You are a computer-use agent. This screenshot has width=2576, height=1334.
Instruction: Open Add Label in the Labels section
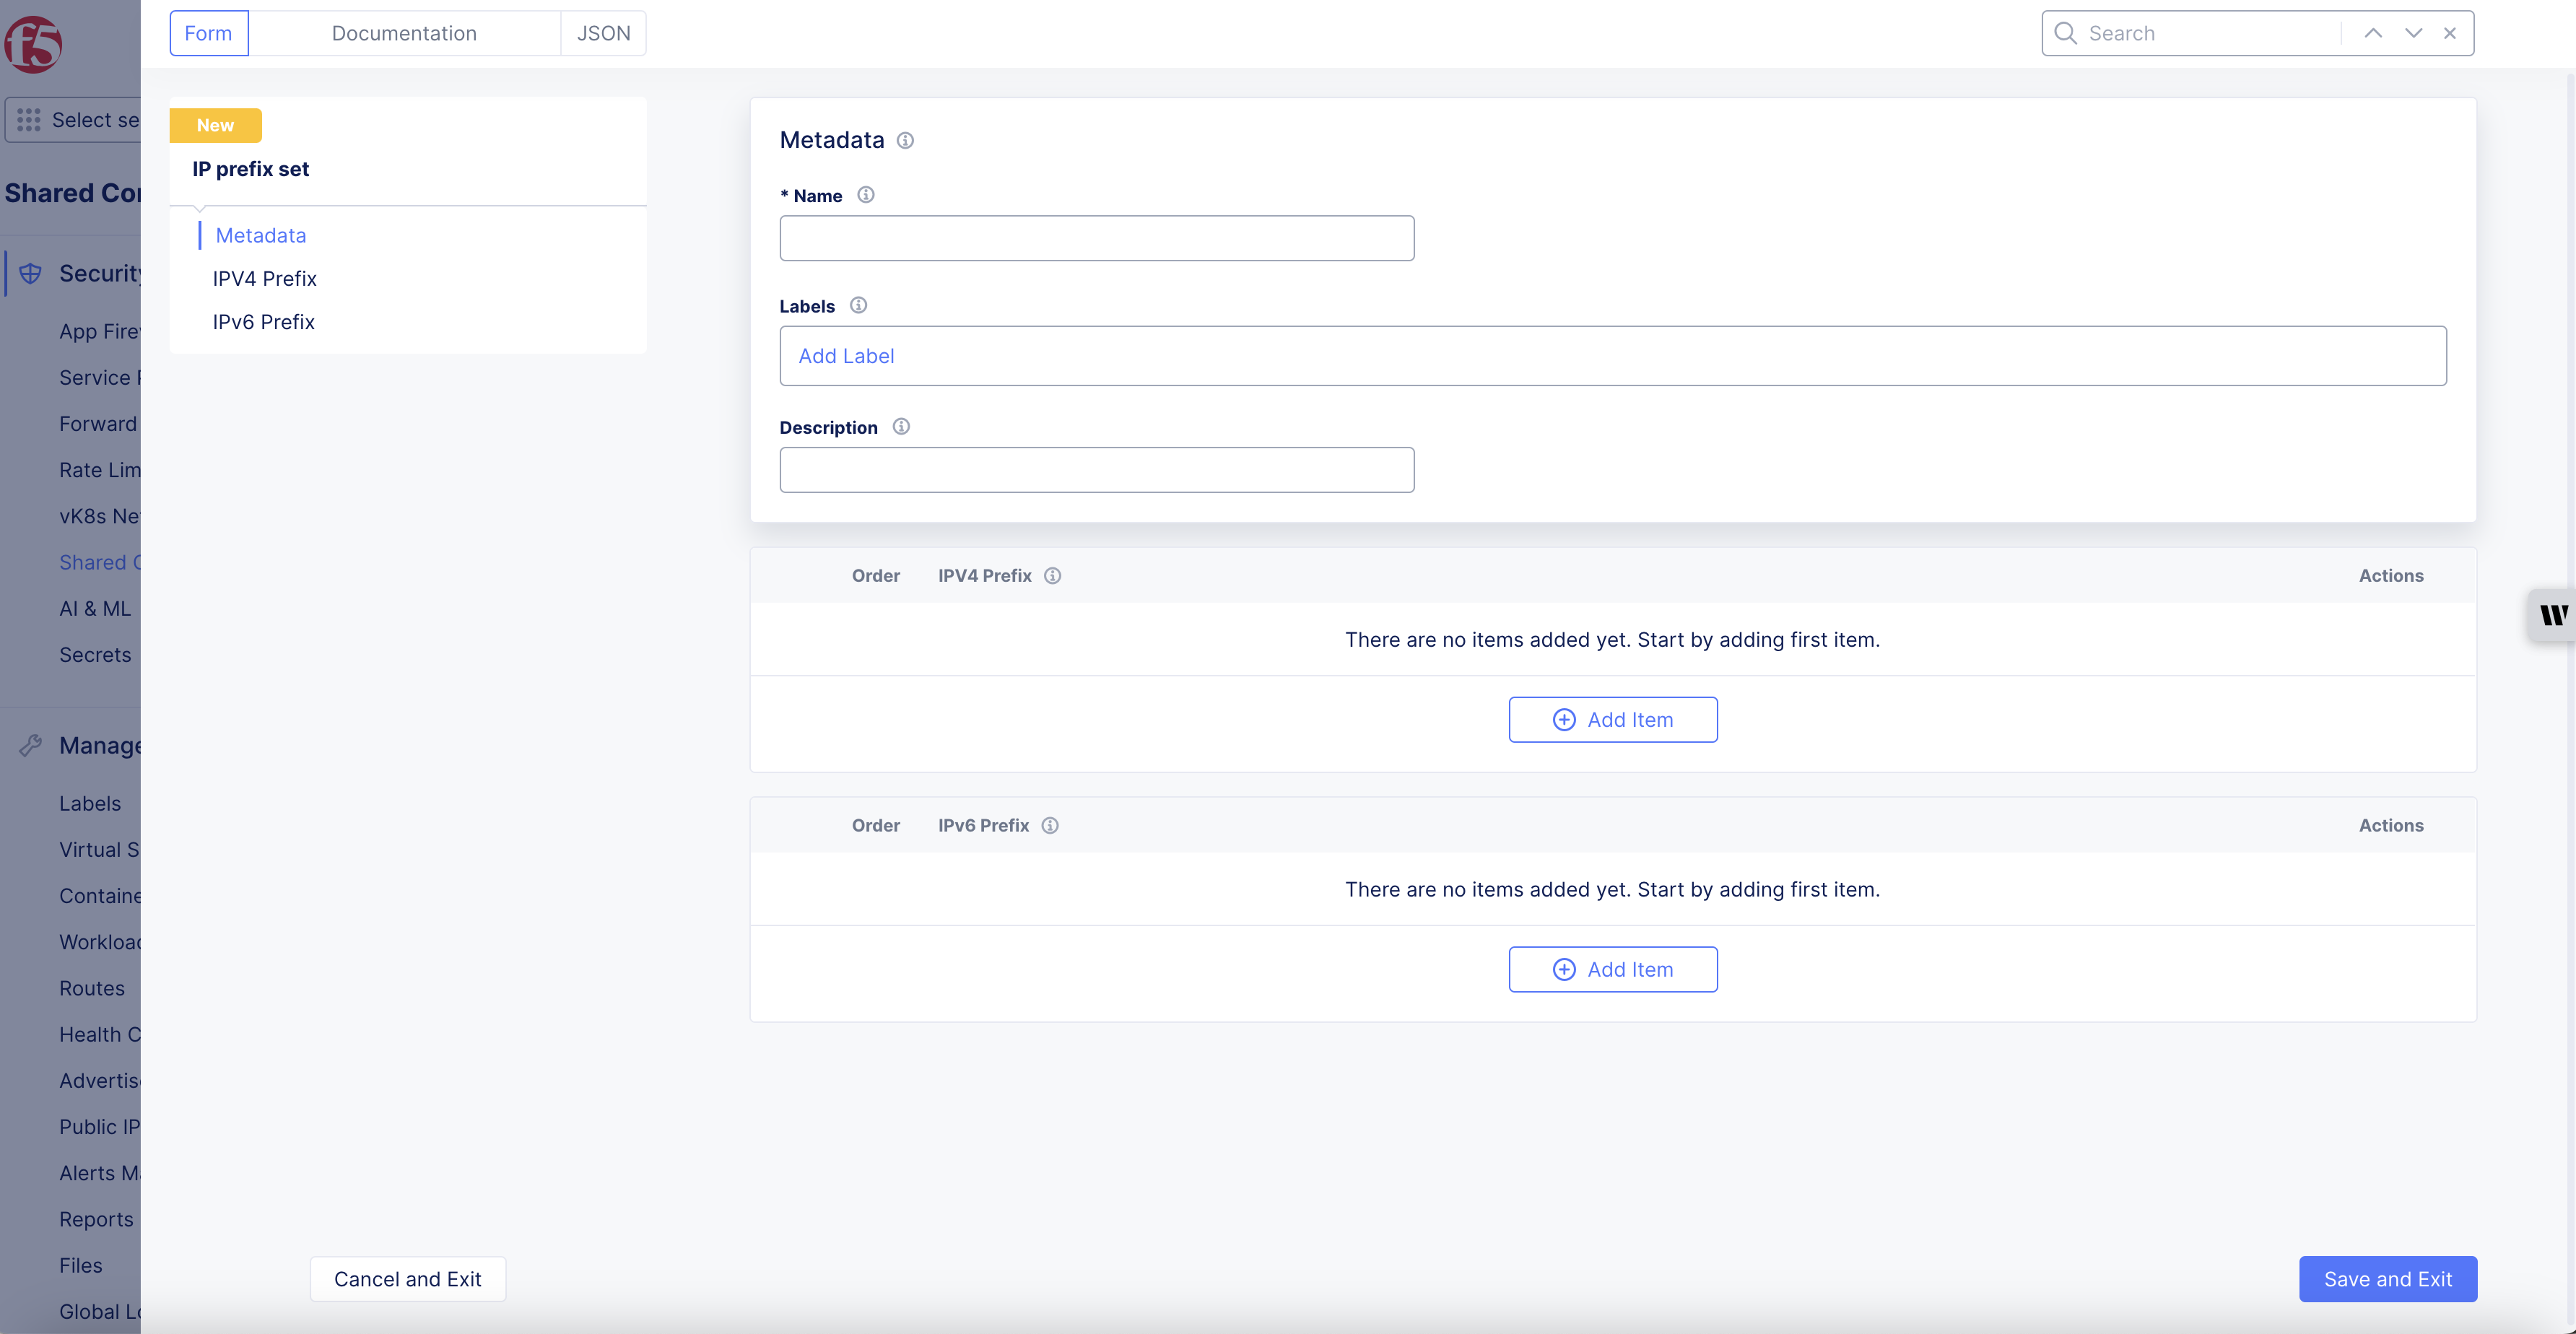(x=846, y=356)
